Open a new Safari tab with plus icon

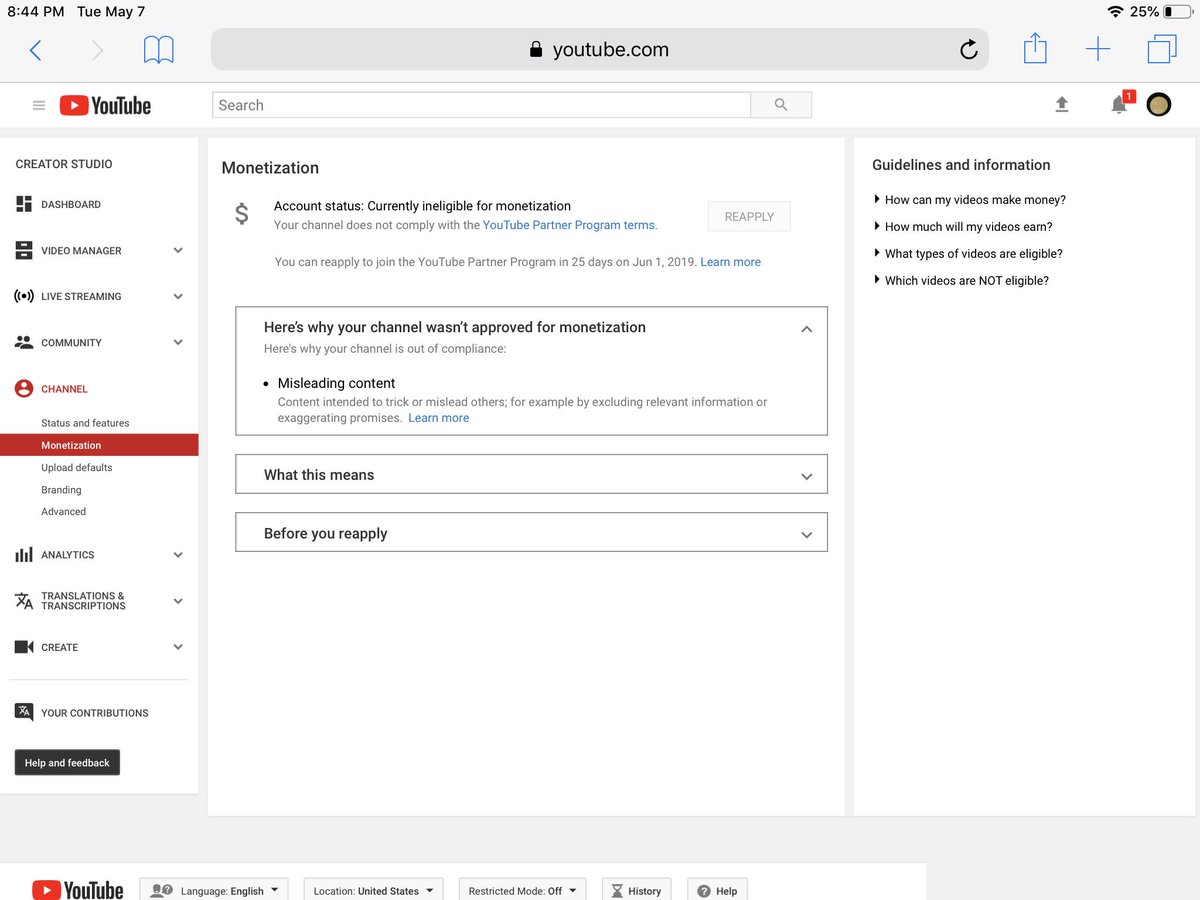[x=1098, y=49]
